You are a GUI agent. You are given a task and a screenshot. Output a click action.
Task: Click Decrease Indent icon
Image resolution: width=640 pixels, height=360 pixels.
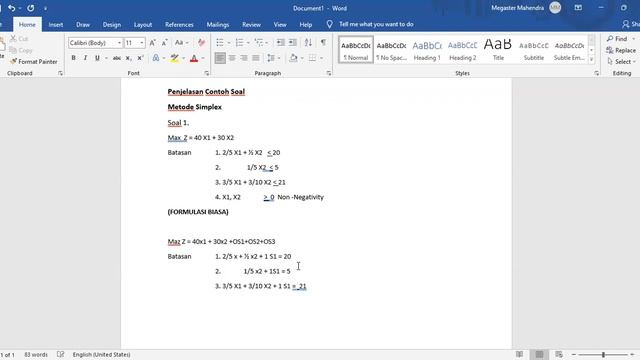coord(280,42)
